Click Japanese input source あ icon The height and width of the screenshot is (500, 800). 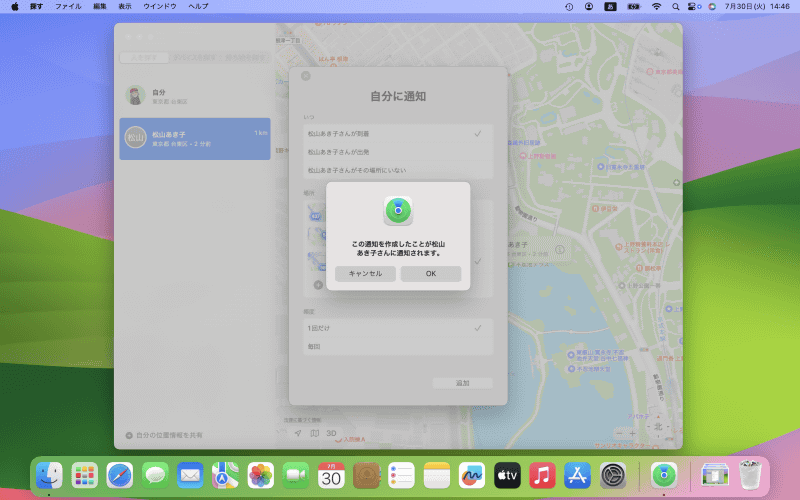[611, 7]
